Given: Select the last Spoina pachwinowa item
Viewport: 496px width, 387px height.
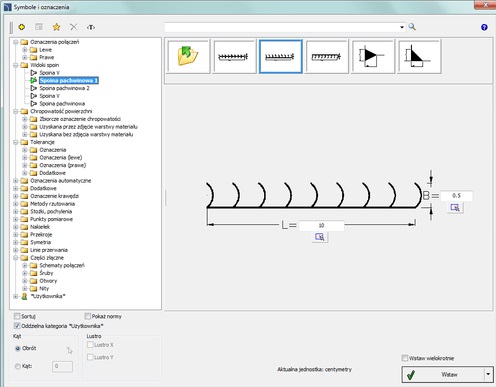Looking at the screenshot, I should click(x=62, y=103).
